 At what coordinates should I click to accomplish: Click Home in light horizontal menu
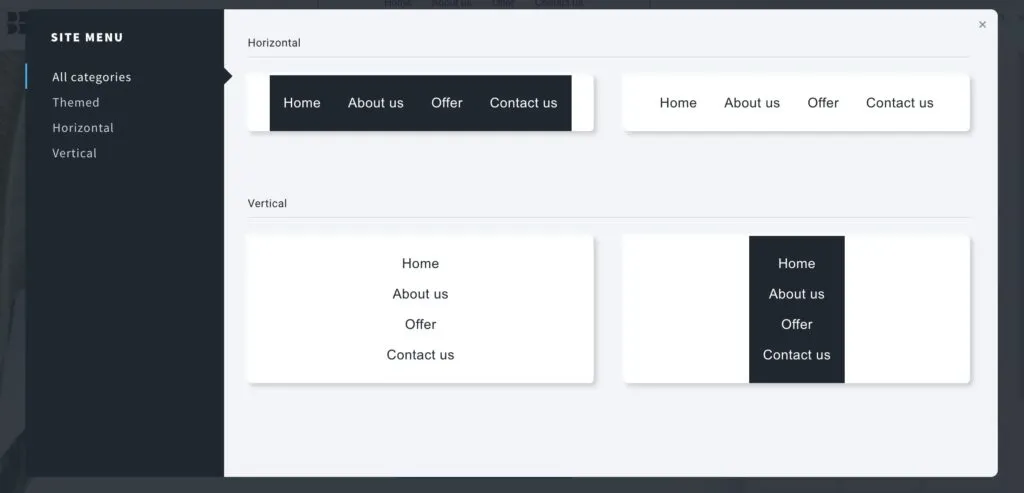(678, 103)
